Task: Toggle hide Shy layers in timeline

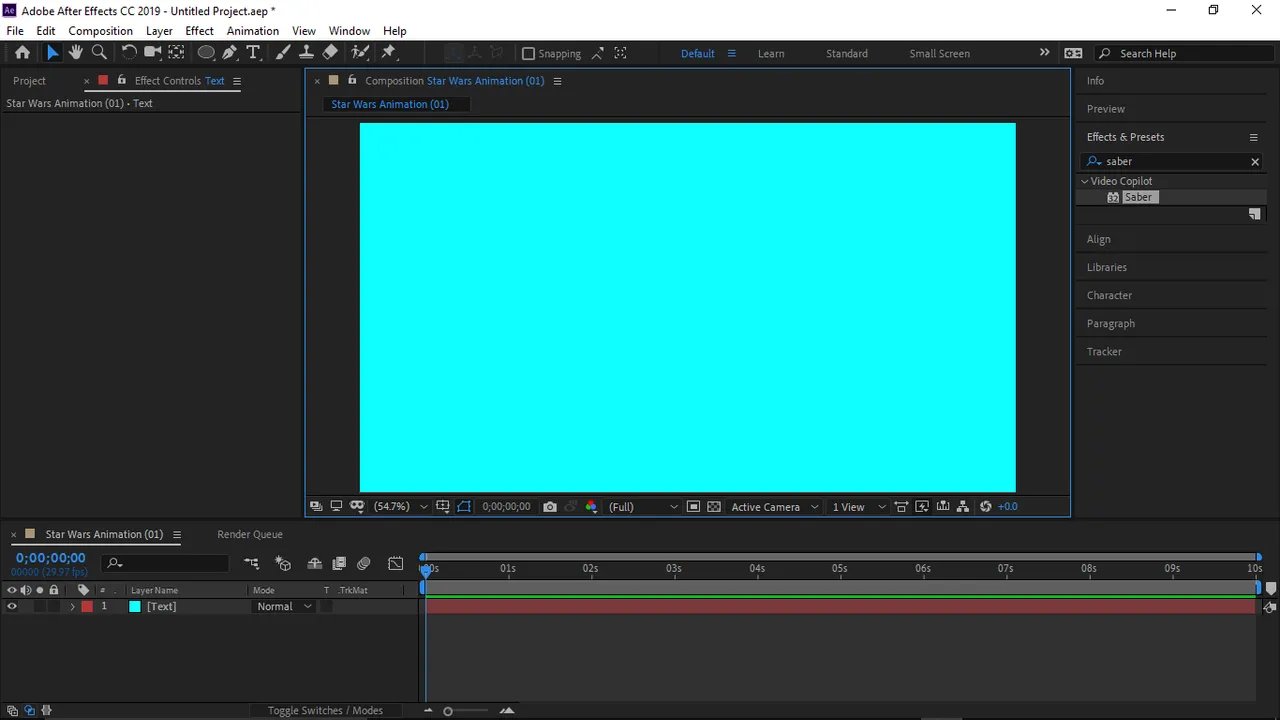Action: click(314, 564)
